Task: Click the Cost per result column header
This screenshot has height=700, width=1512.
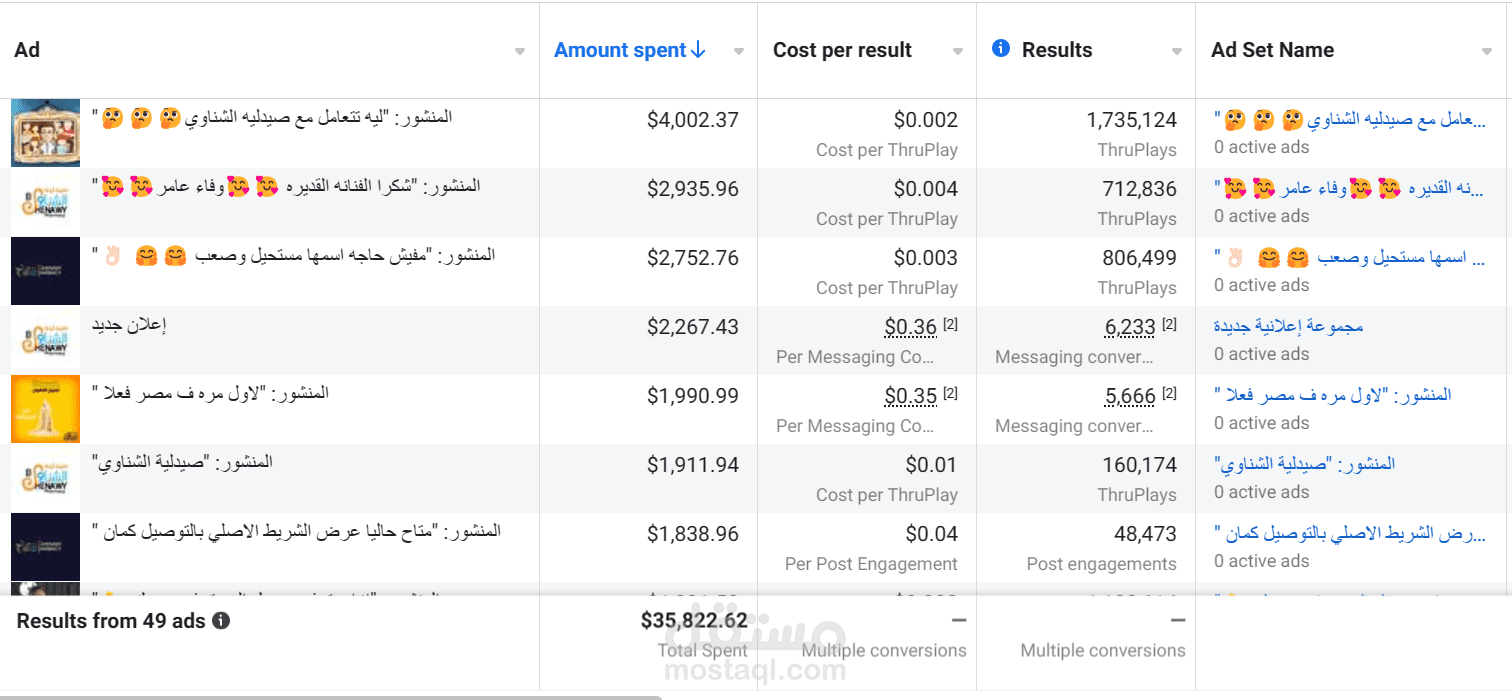Action: tap(842, 50)
